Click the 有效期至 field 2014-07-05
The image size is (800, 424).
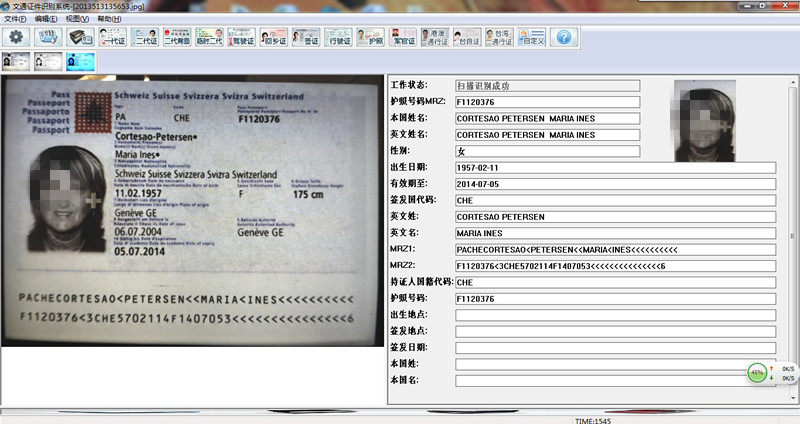615,184
